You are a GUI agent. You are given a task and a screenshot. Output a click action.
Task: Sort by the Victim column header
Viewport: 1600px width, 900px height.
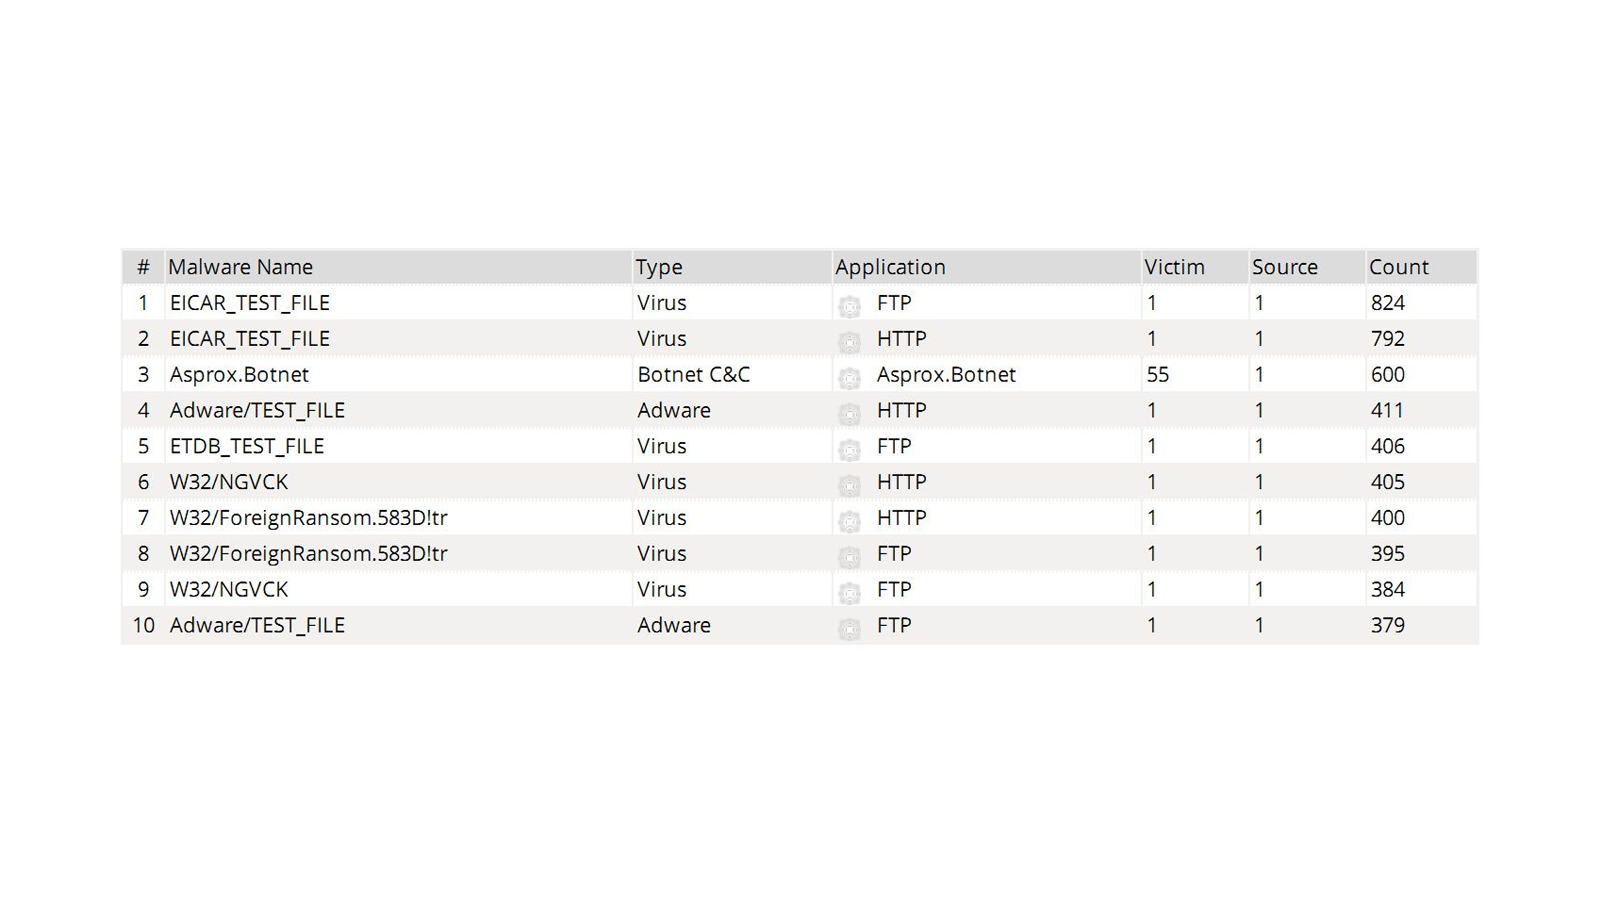pyautogui.click(x=1174, y=267)
